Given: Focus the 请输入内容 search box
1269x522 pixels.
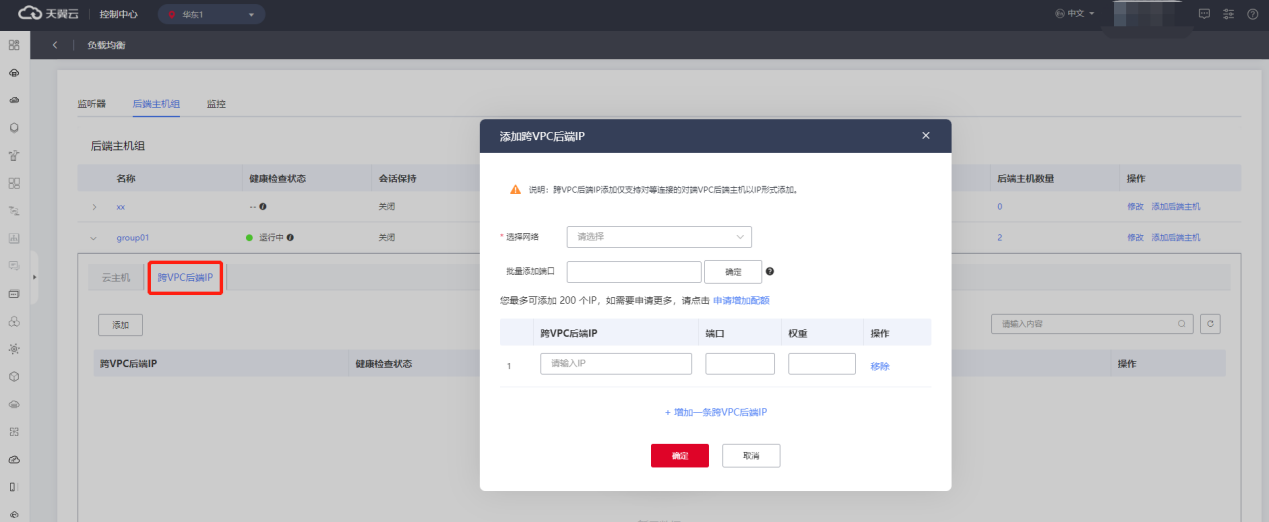Looking at the screenshot, I should (x=1092, y=324).
